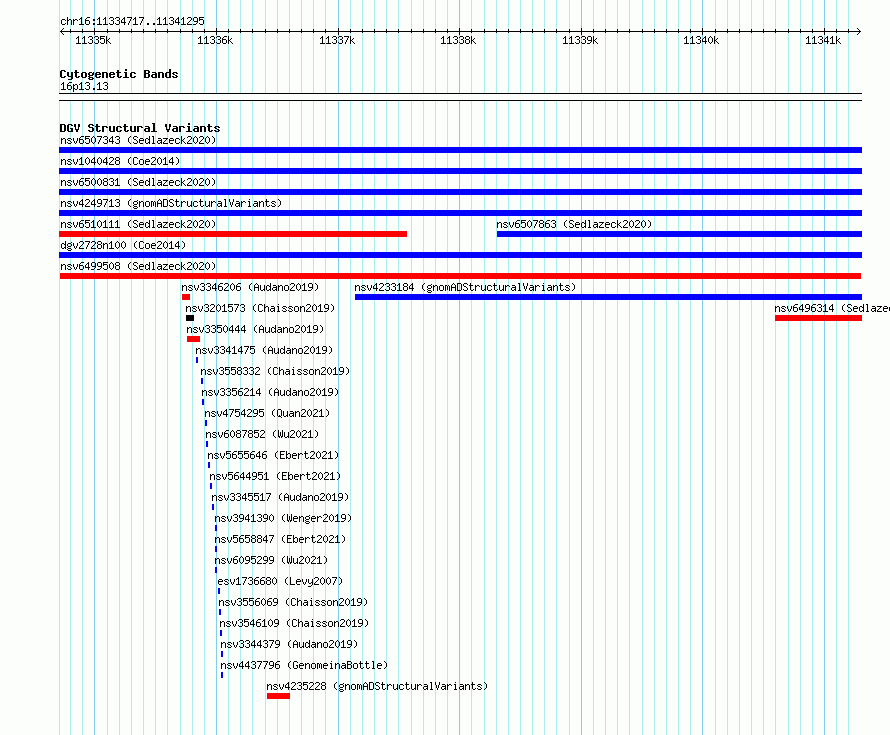Open nsv4437796 (GenomeinaBottle) label
890x735 pixels.
click(x=304, y=665)
